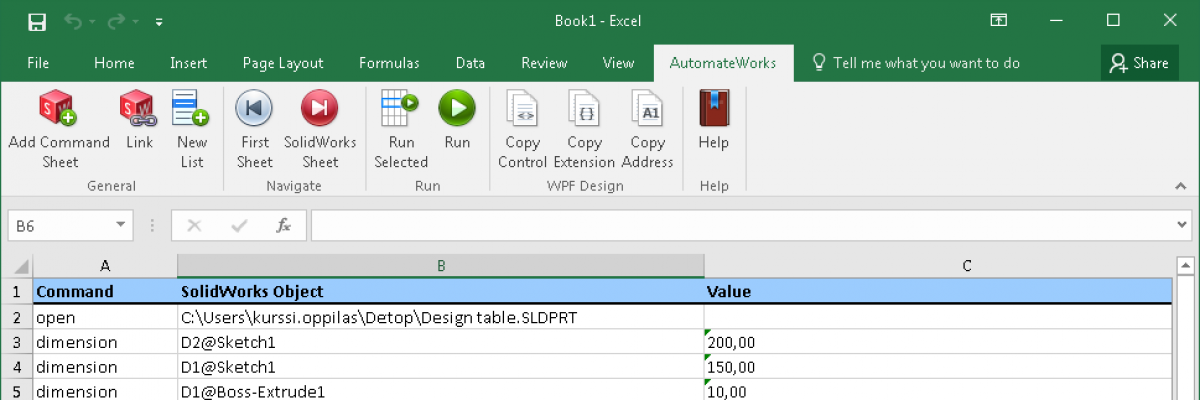
Task: Open the Name Box dropdown
Action: pos(121,226)
